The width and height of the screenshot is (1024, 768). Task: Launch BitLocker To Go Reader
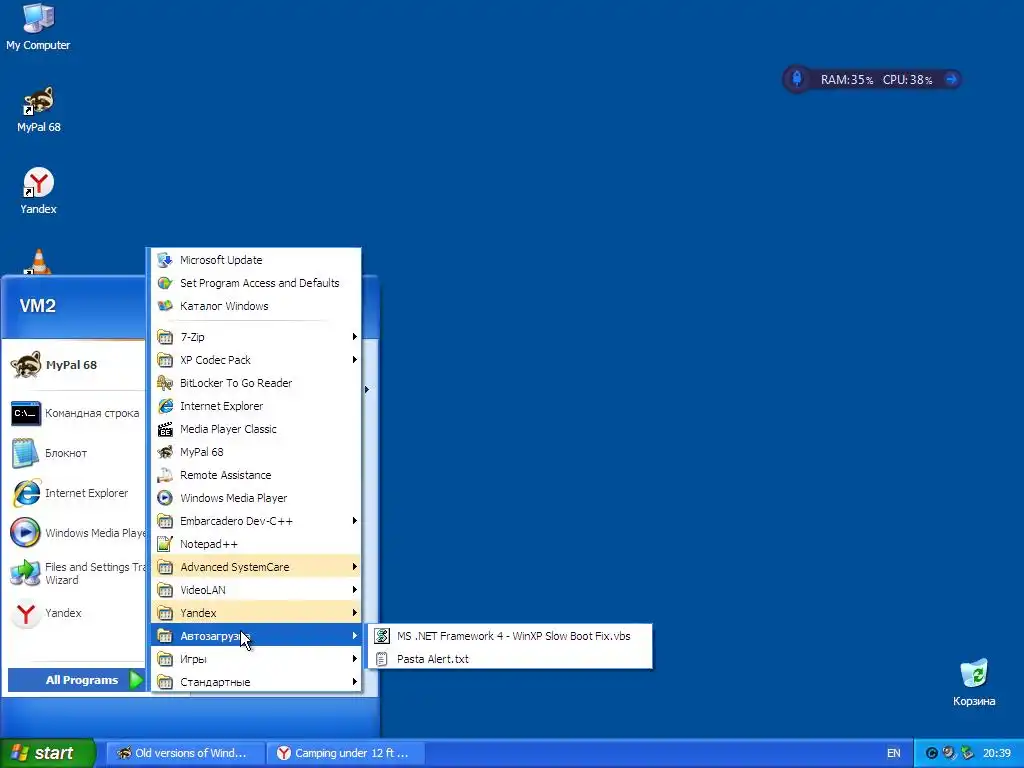256,383
